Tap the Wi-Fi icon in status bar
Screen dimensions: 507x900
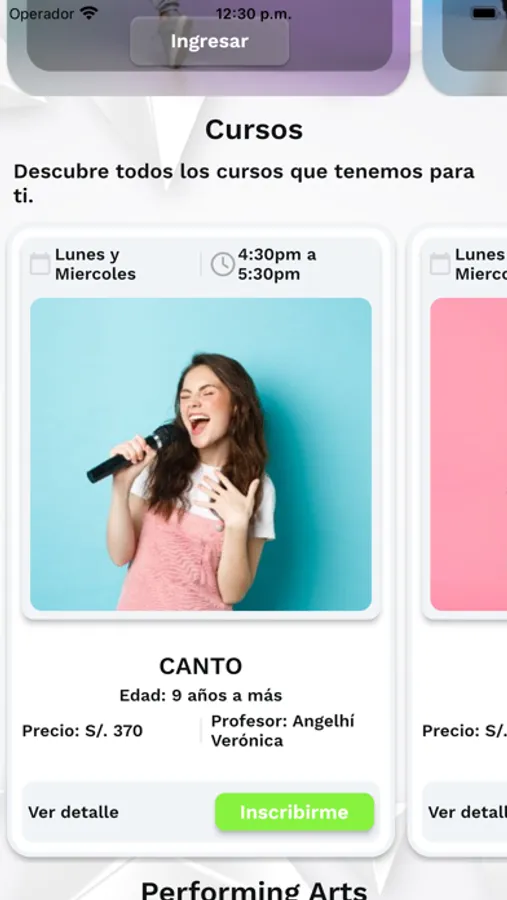(89, 13)
